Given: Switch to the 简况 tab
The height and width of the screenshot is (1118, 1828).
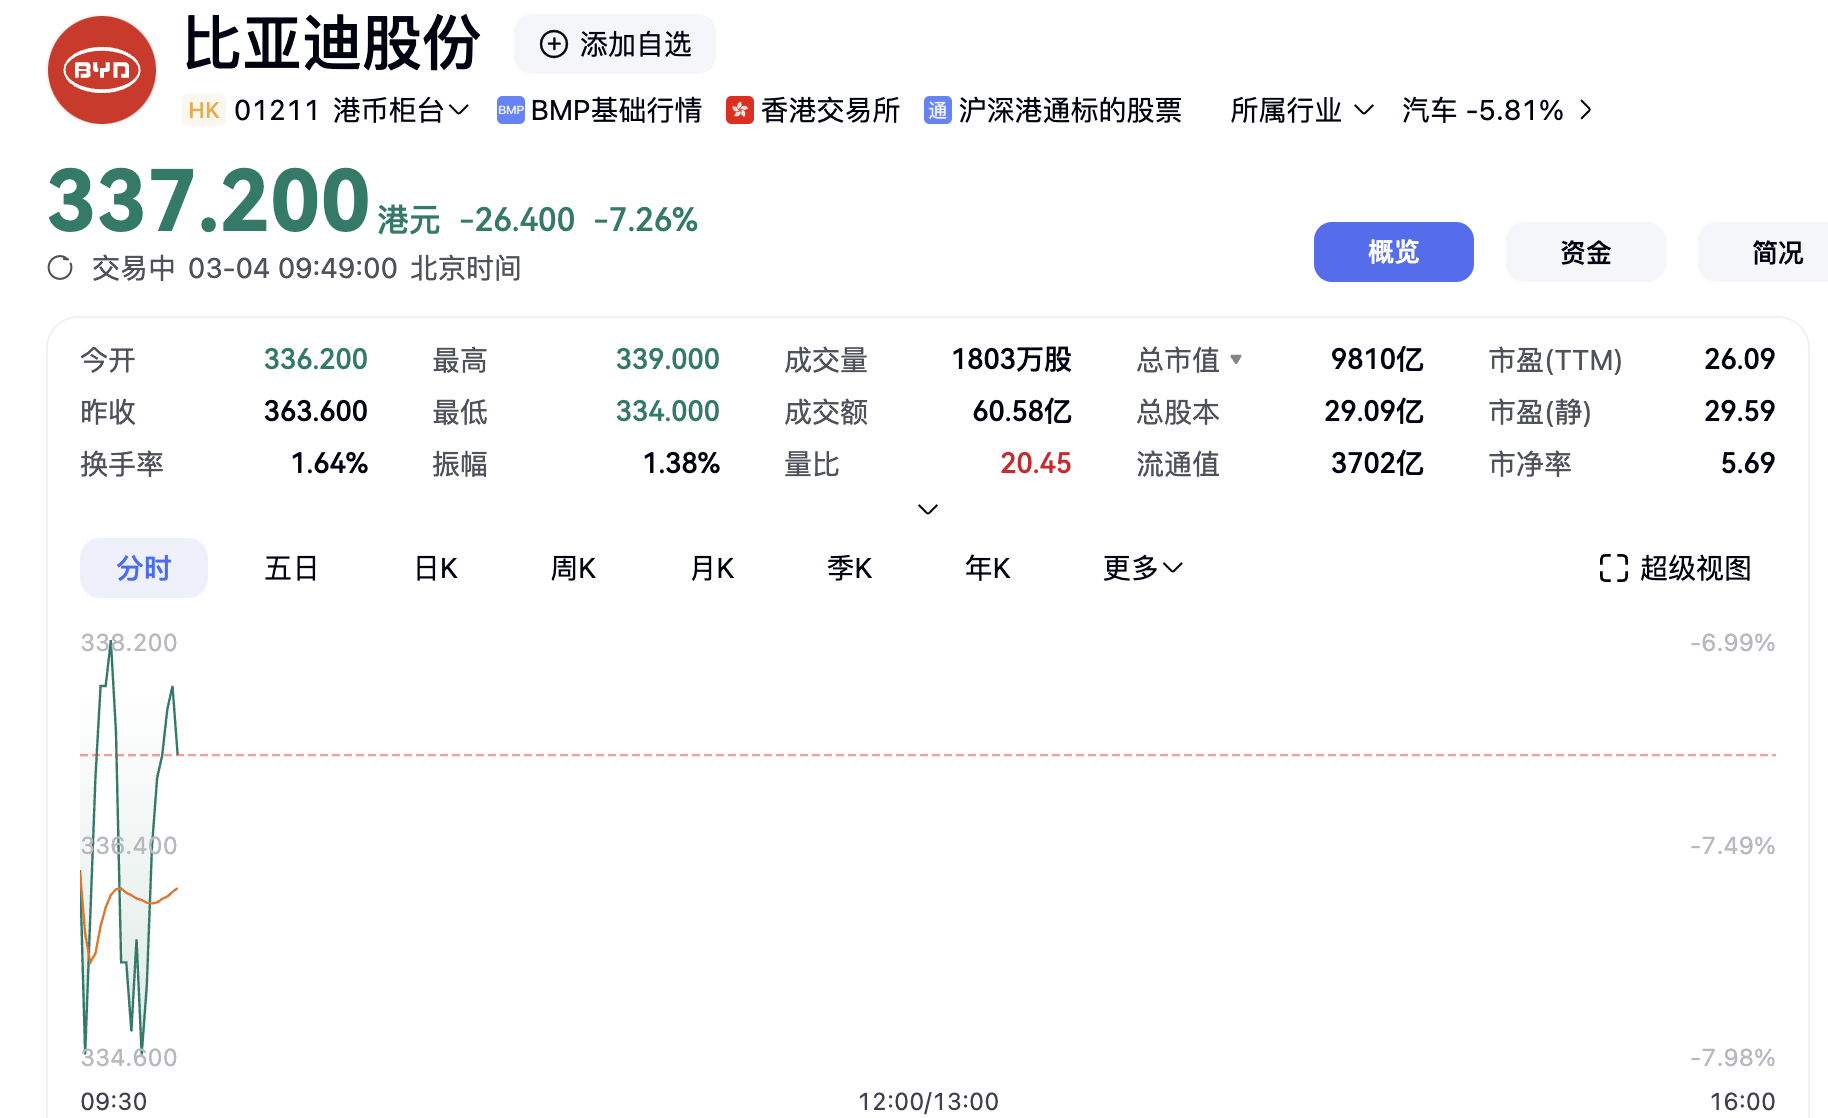Looking at the screenshot, I should pos(1763,252).
